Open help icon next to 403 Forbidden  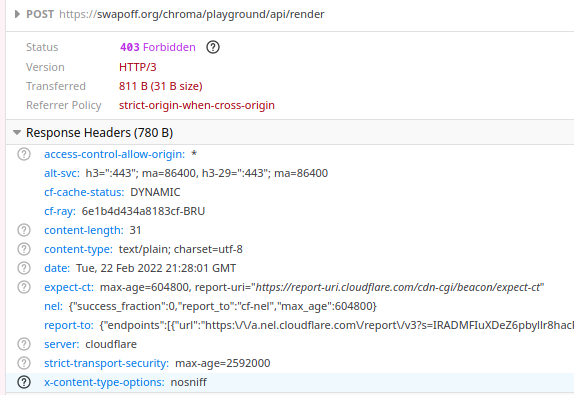point(213,47)
